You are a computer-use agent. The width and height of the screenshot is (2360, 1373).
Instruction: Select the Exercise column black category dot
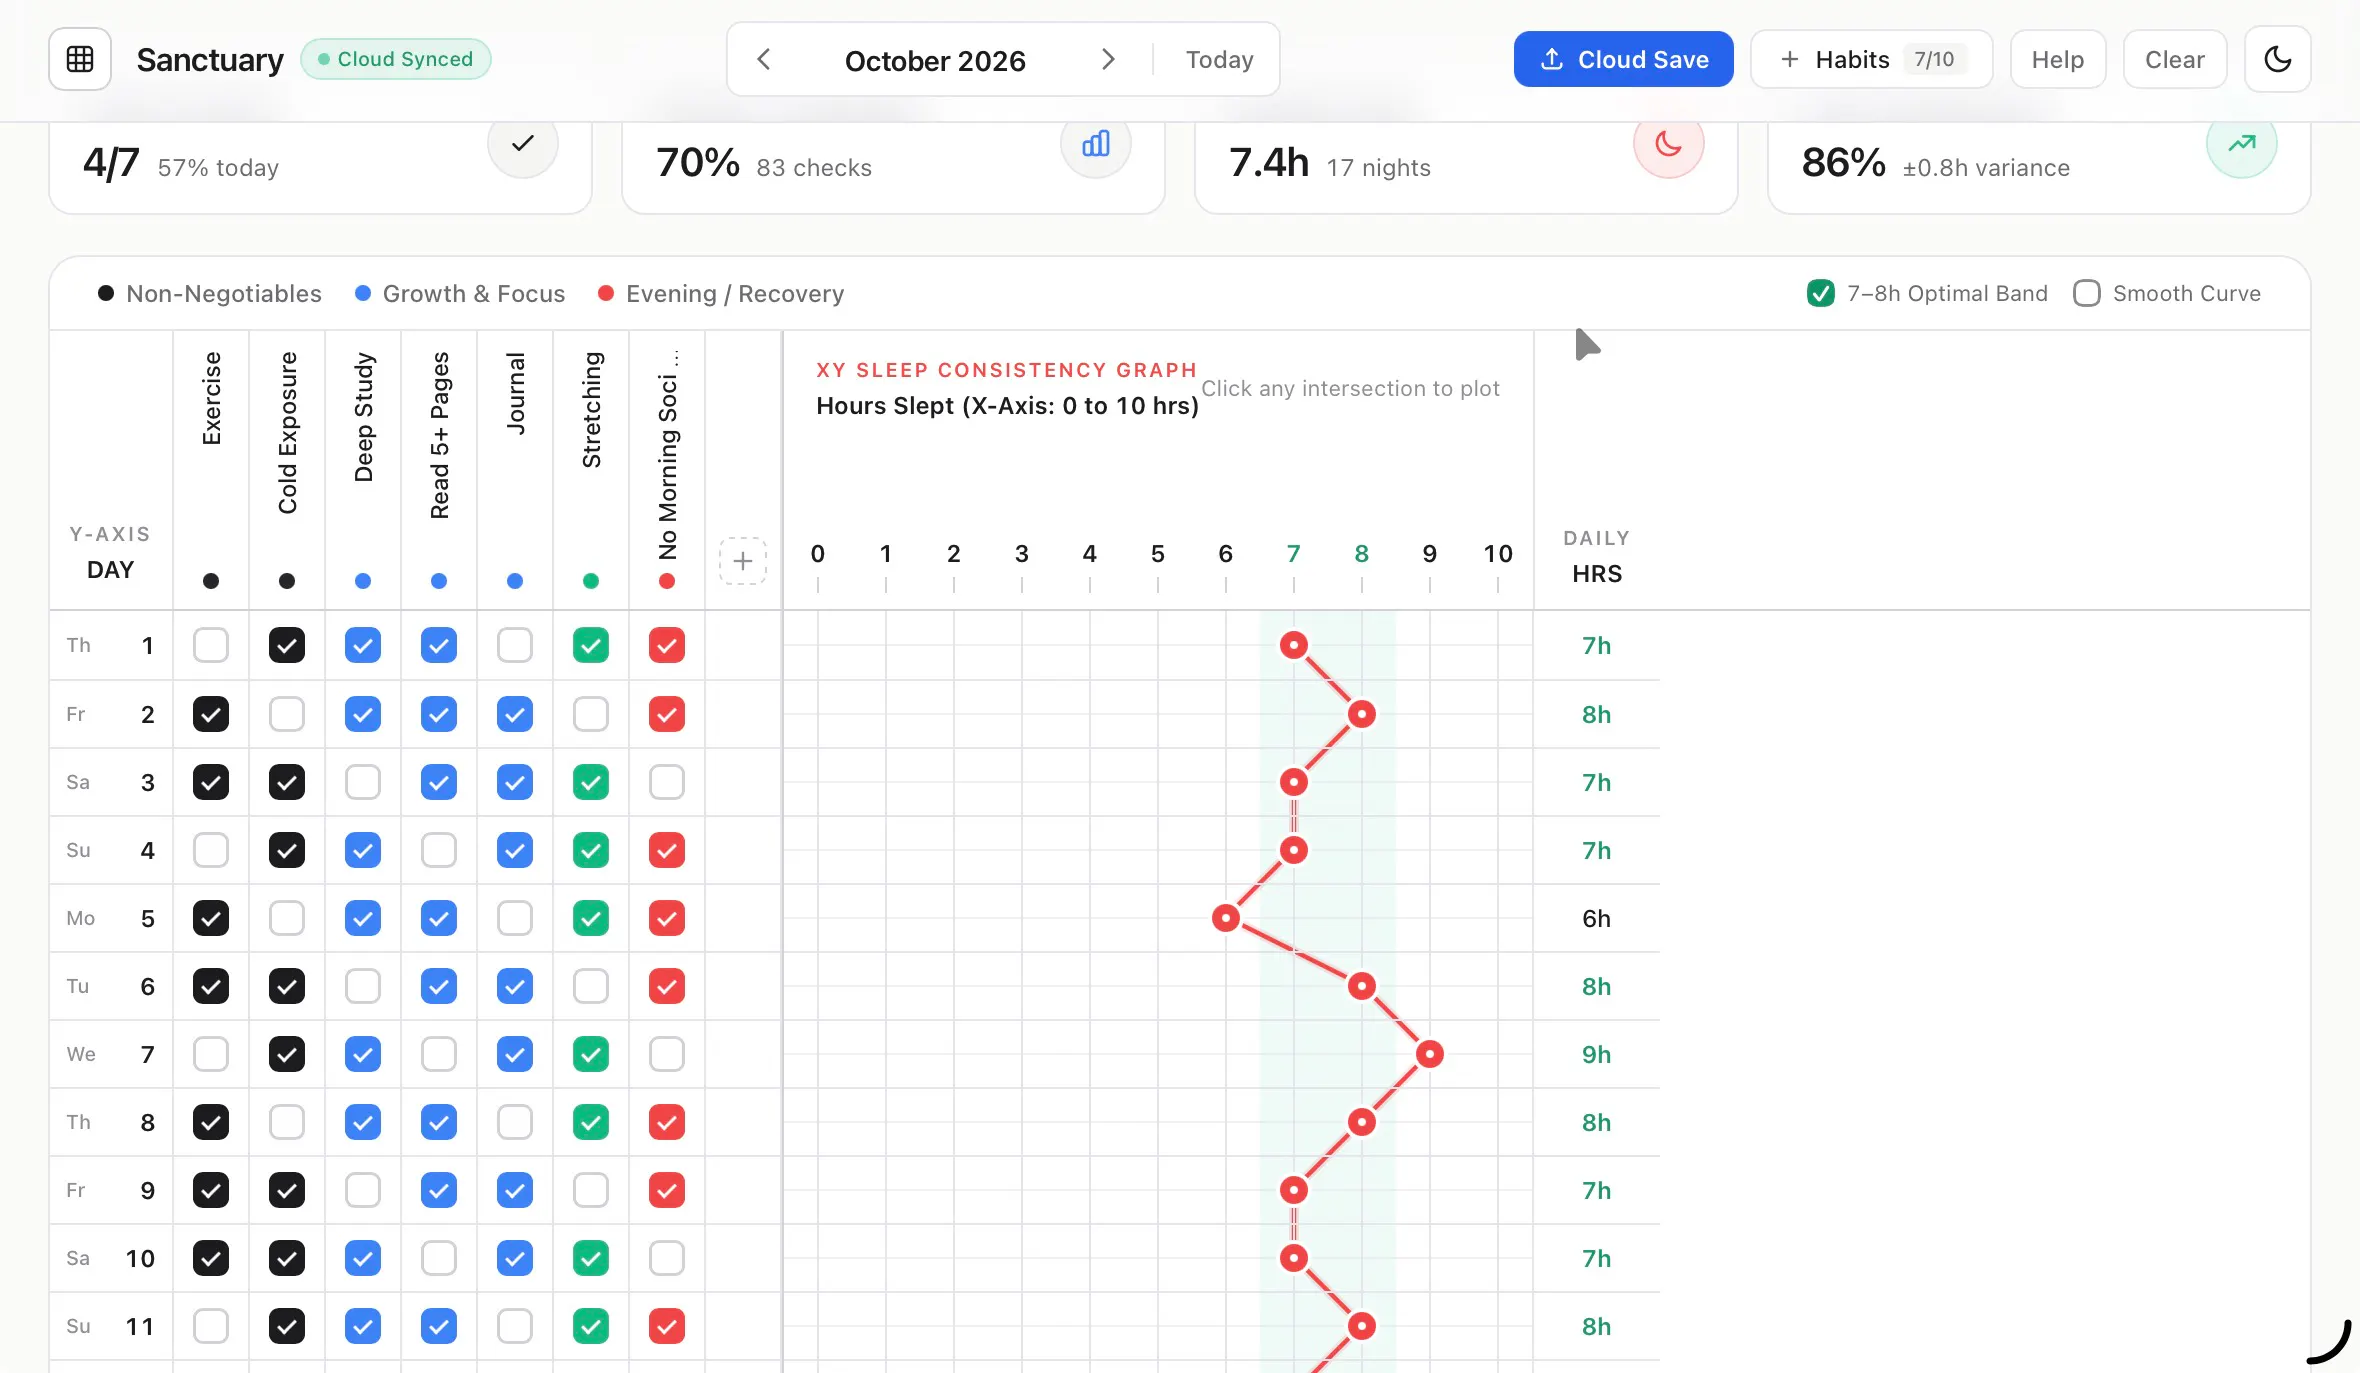coord(211,581)
